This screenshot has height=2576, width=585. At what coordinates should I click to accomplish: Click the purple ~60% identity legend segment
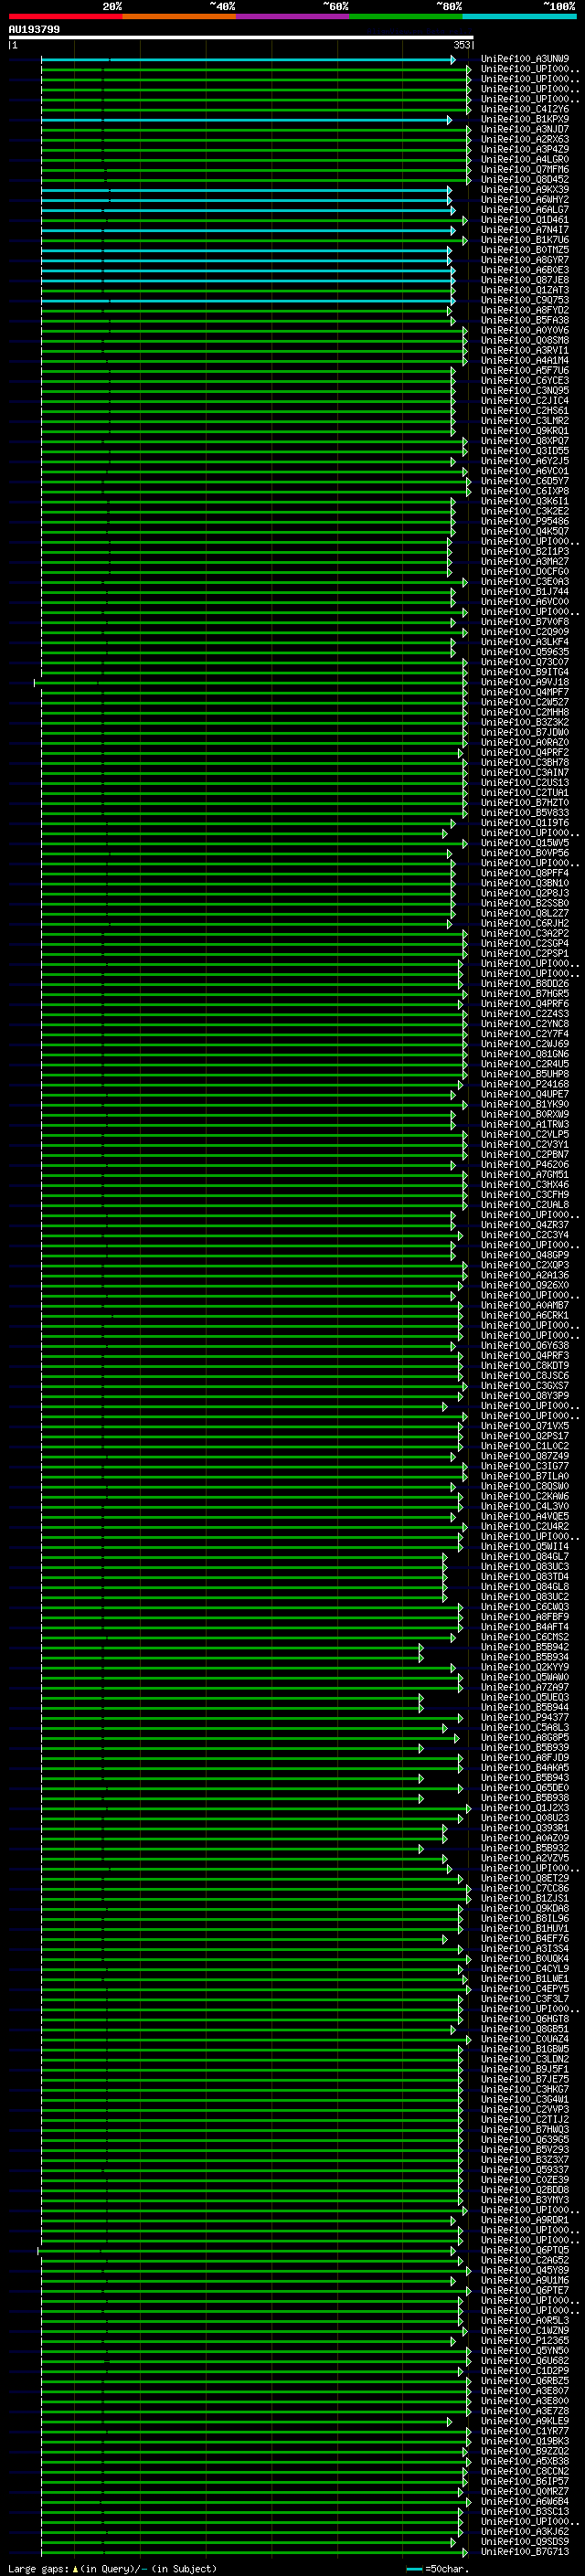[292, 16]
